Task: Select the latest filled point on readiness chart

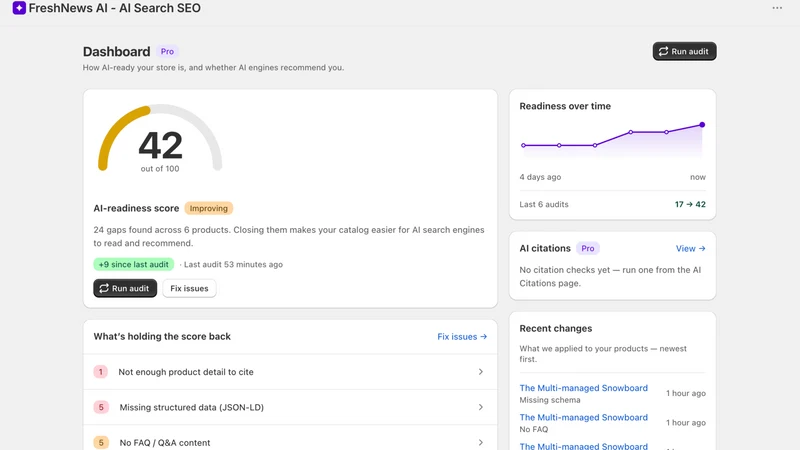Action: pyautogui.click(x=702, y=124)
